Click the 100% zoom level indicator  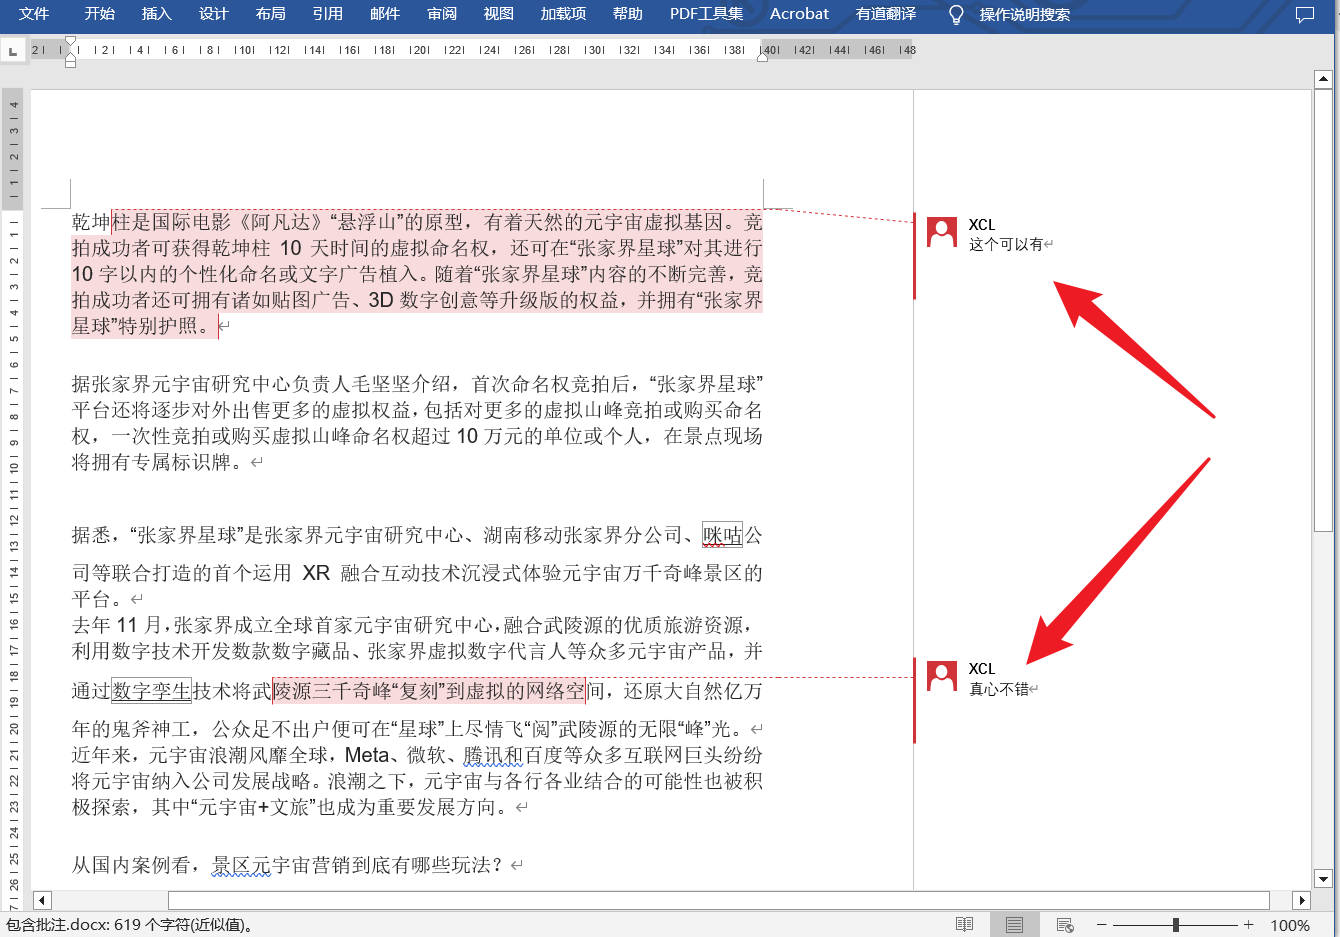(x=1290, y=925)
